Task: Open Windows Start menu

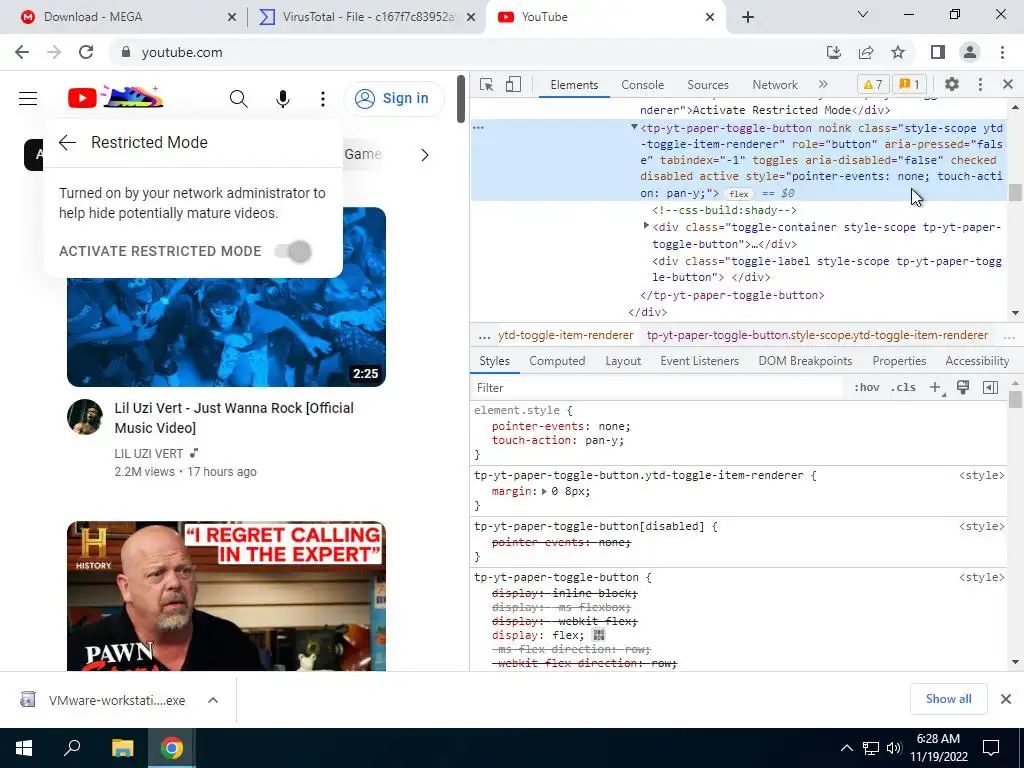Action: tap(24, 748)
